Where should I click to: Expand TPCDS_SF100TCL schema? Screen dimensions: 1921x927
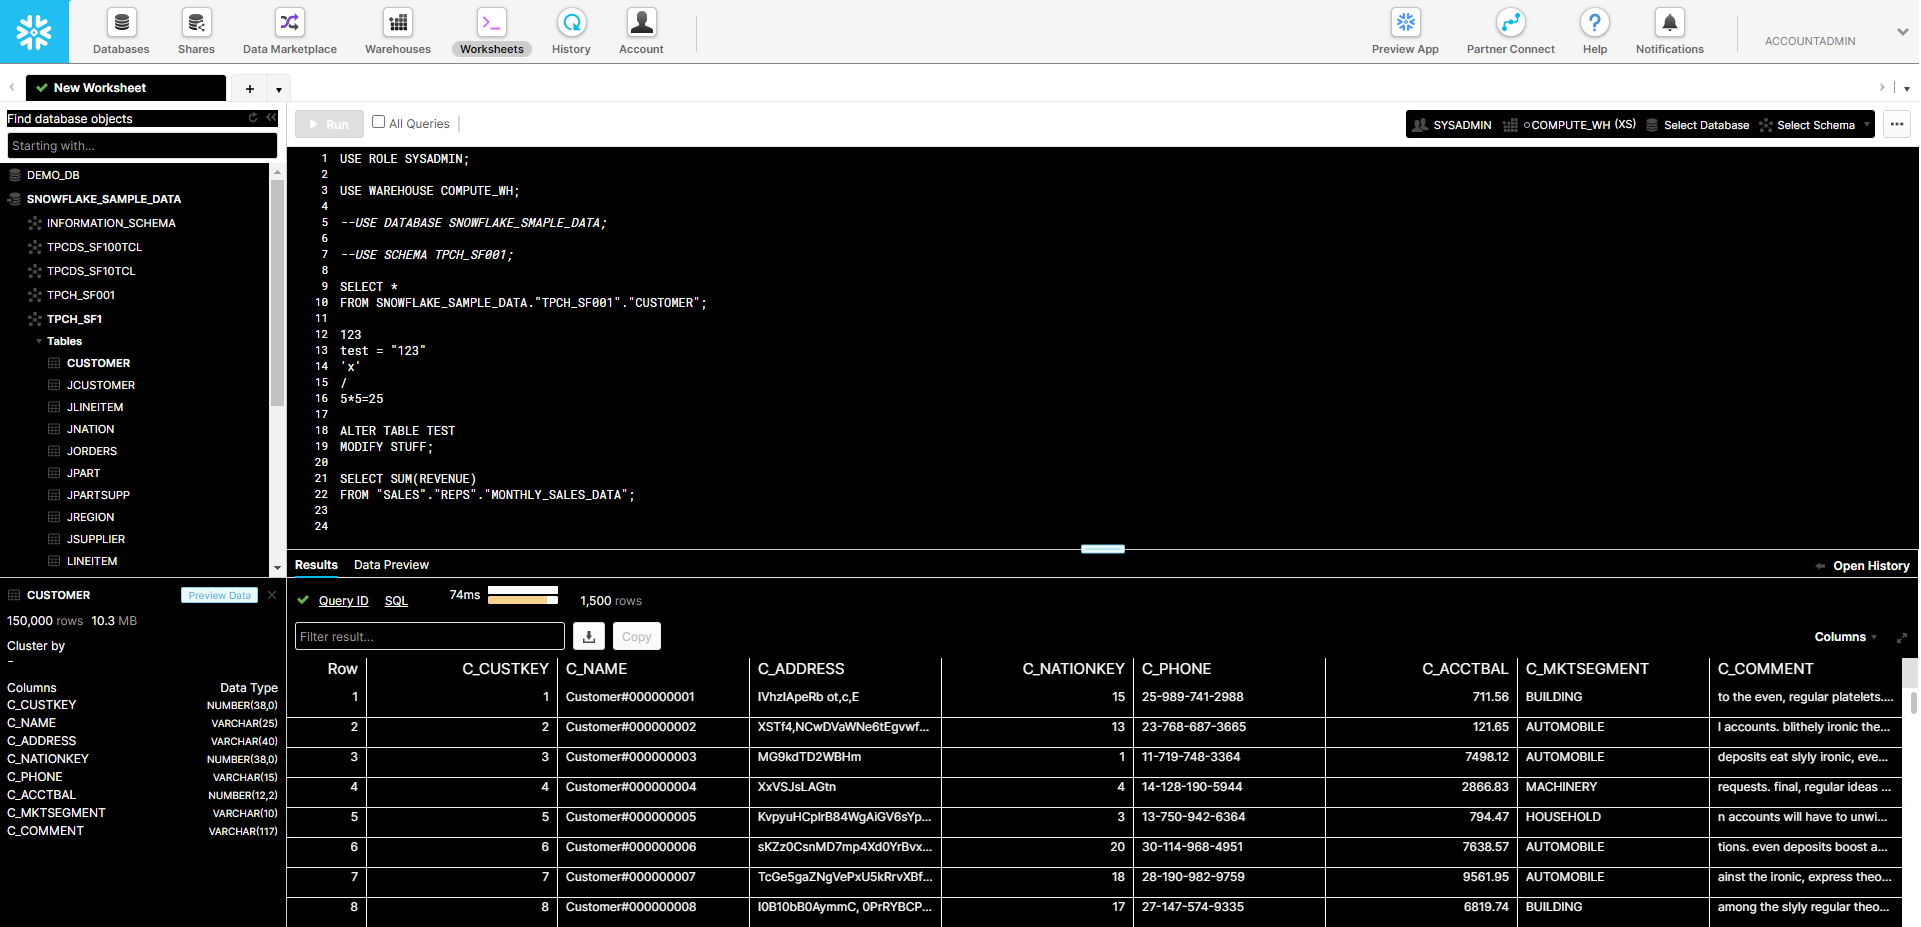(x=94, y=247)
